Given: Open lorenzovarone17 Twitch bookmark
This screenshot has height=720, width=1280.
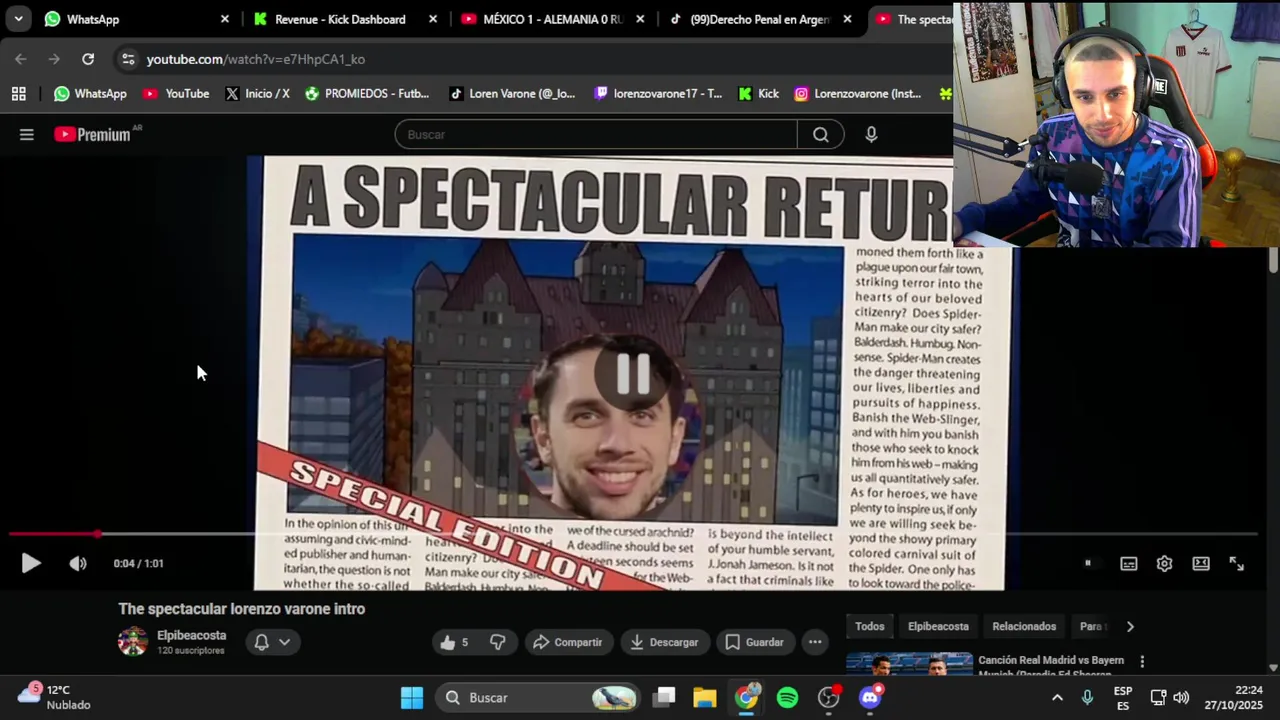Looking at the screenshot, I should tap(658, 94).
